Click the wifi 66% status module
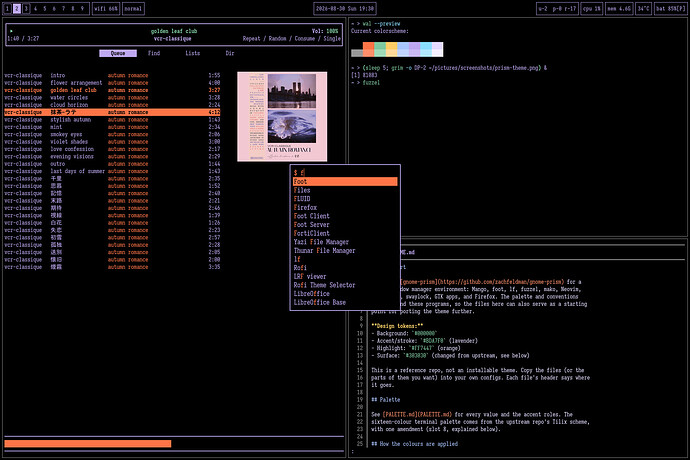 (x=106, y=8)
